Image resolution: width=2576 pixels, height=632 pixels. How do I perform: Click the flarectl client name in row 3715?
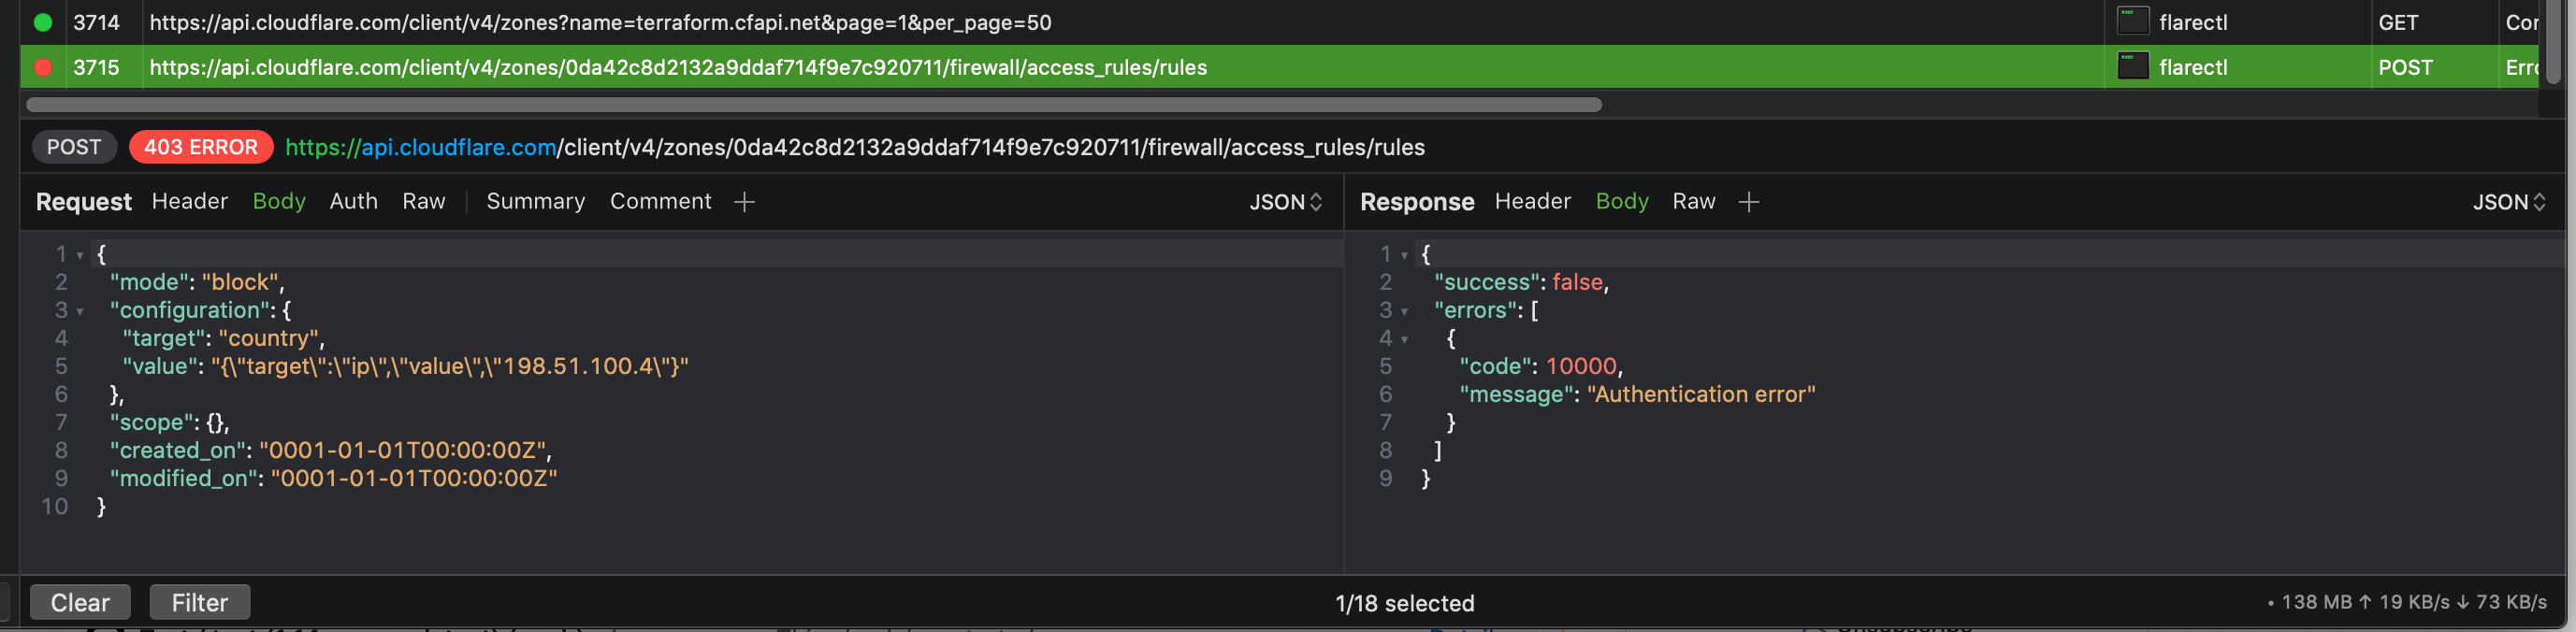coord(2193,67)
